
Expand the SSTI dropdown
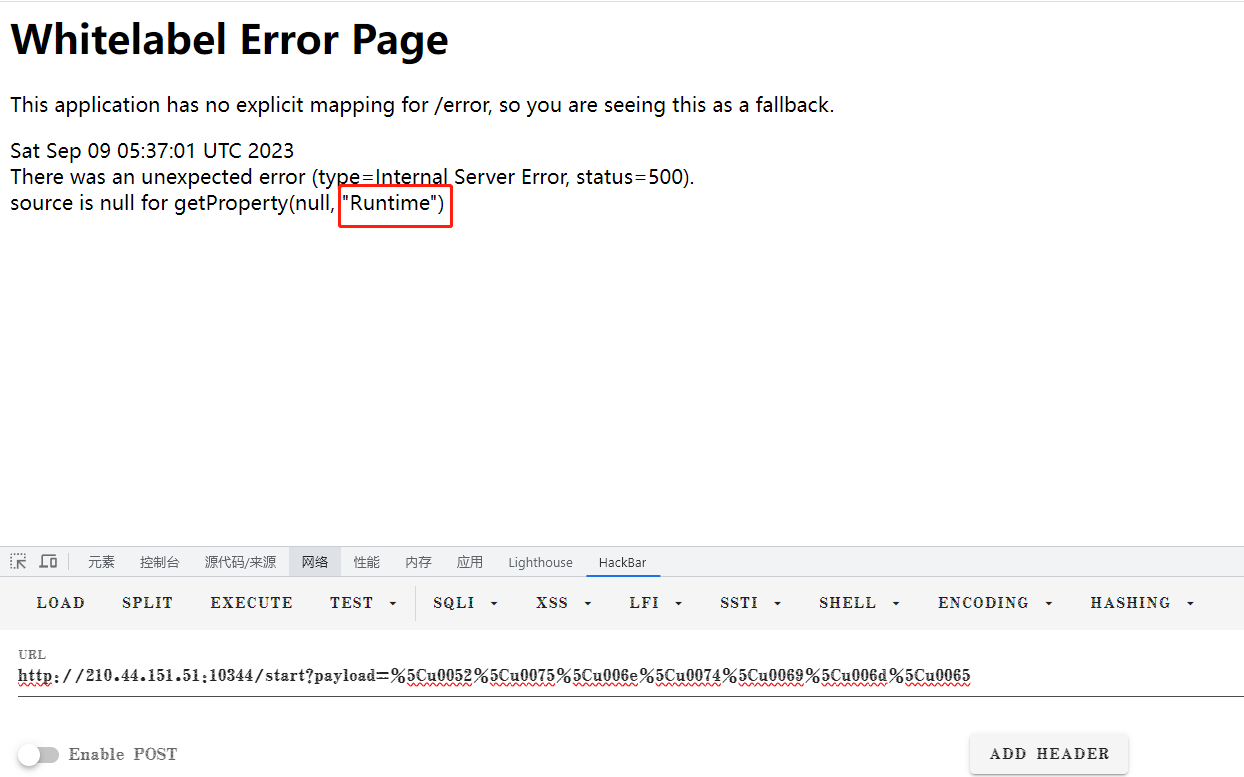click(x=750, y=603)
